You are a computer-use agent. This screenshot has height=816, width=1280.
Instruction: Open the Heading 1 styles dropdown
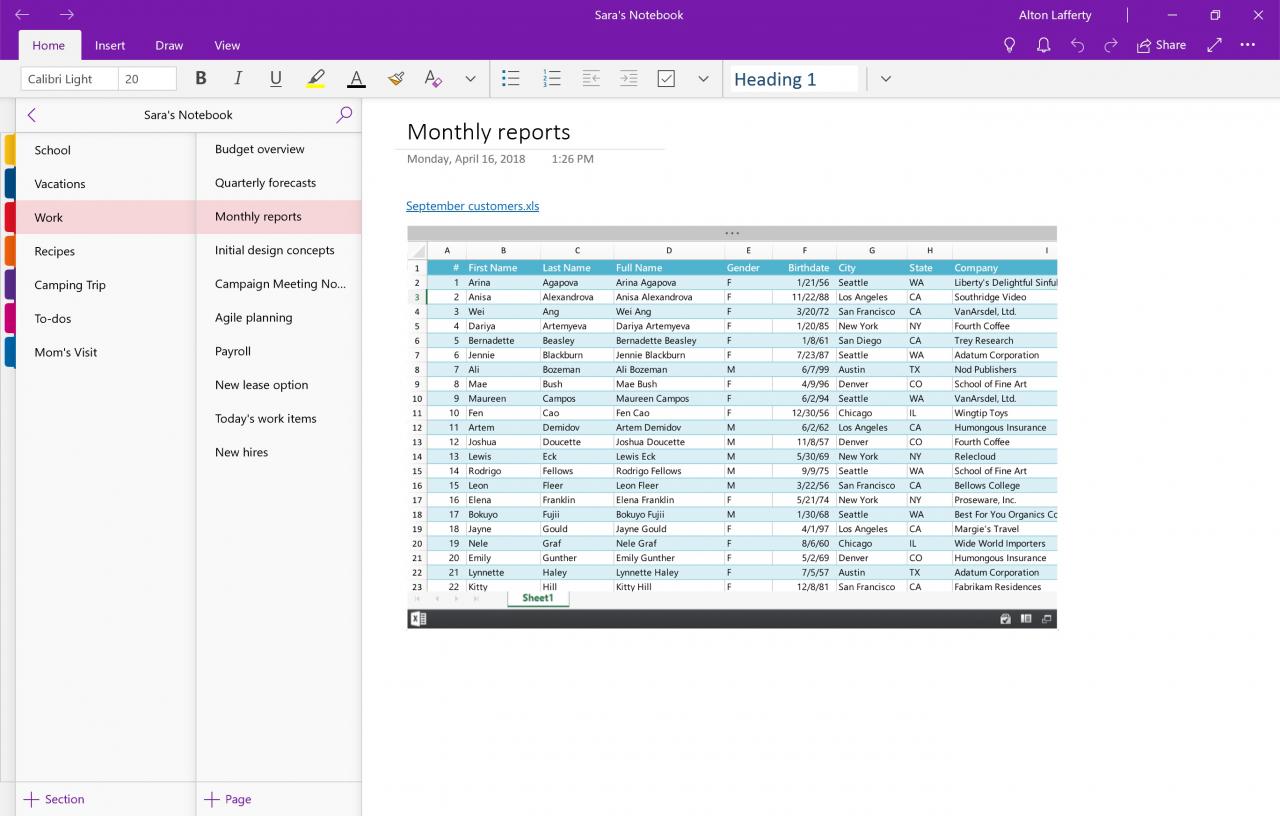(x=885, y=78)
